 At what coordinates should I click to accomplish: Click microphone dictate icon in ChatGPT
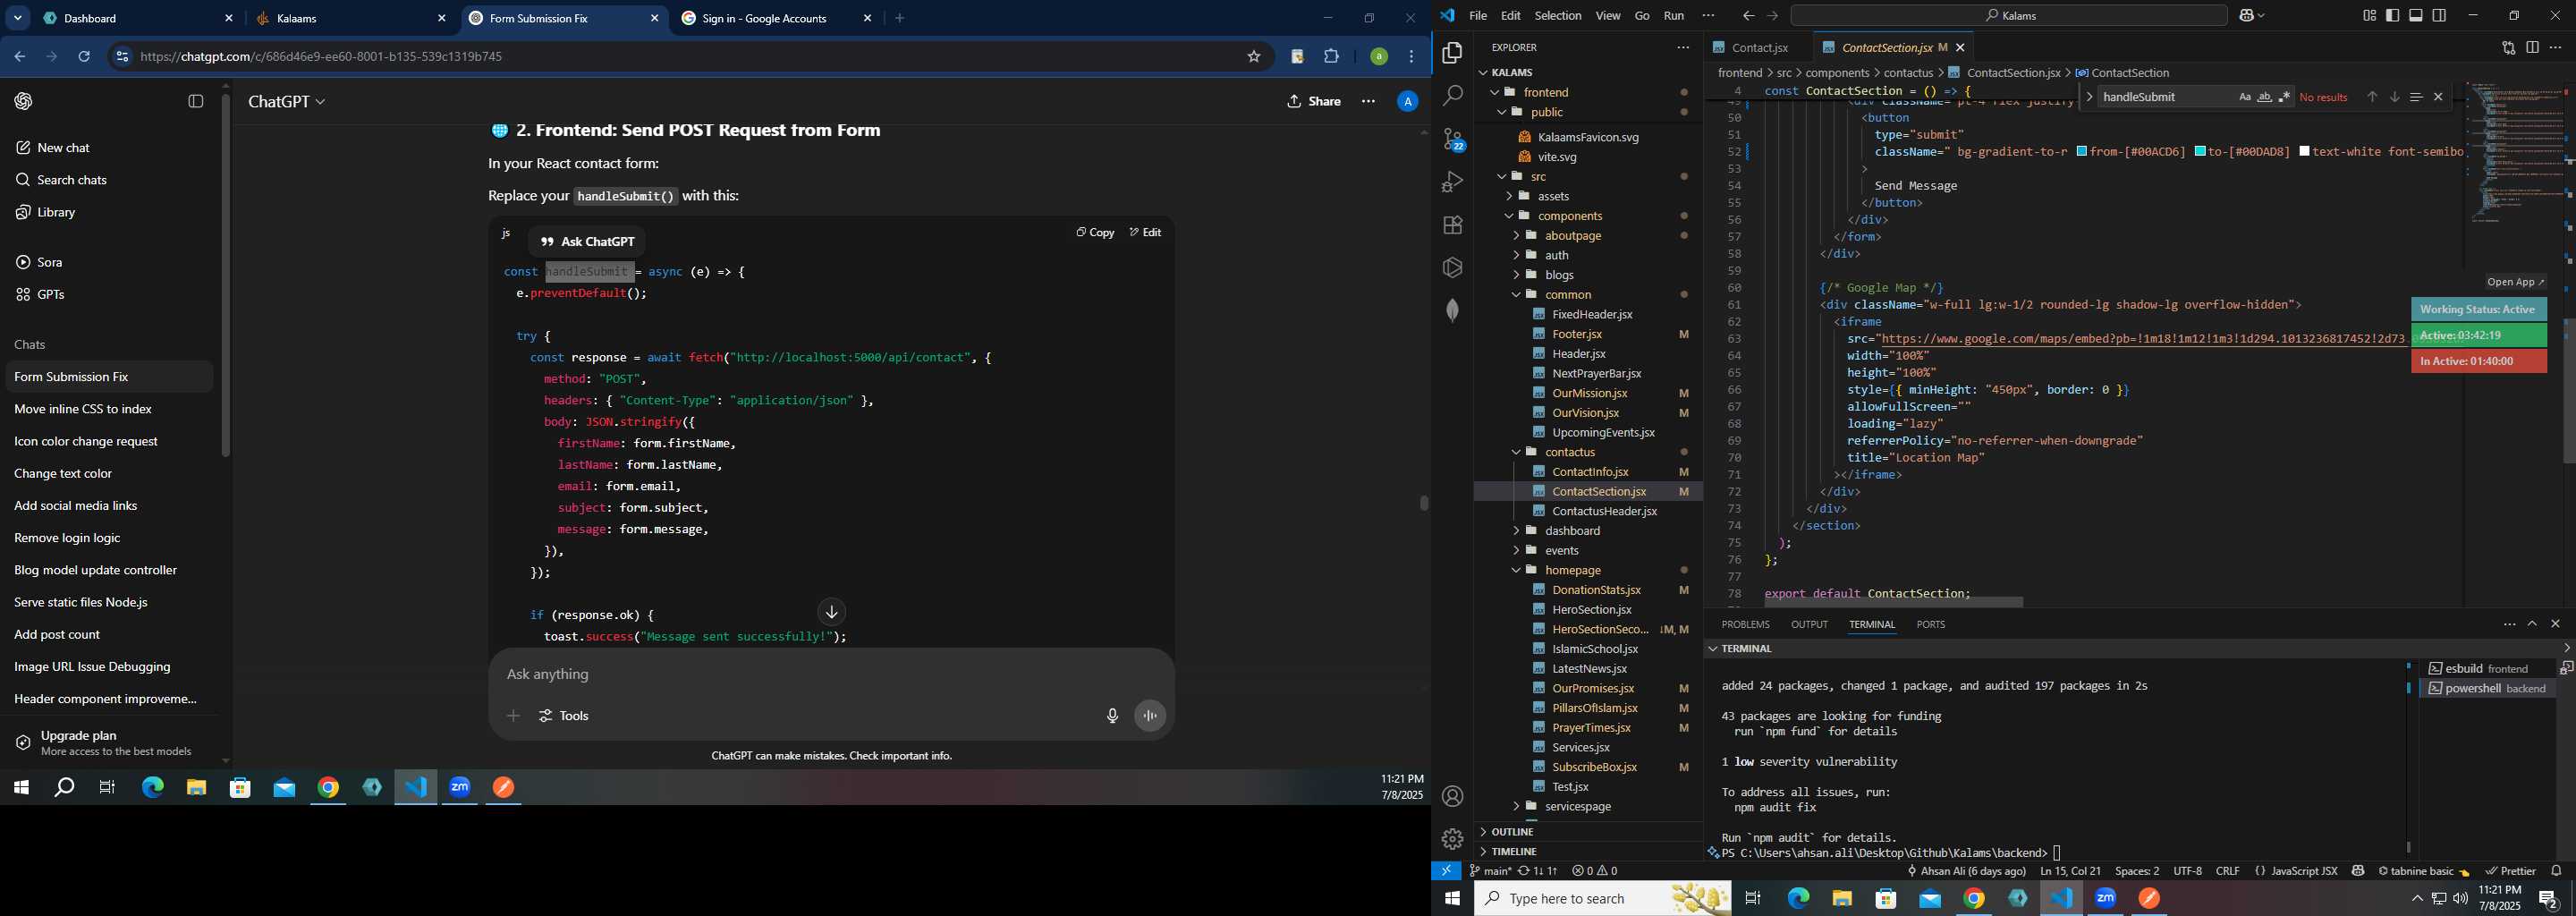pos(1112,716)
